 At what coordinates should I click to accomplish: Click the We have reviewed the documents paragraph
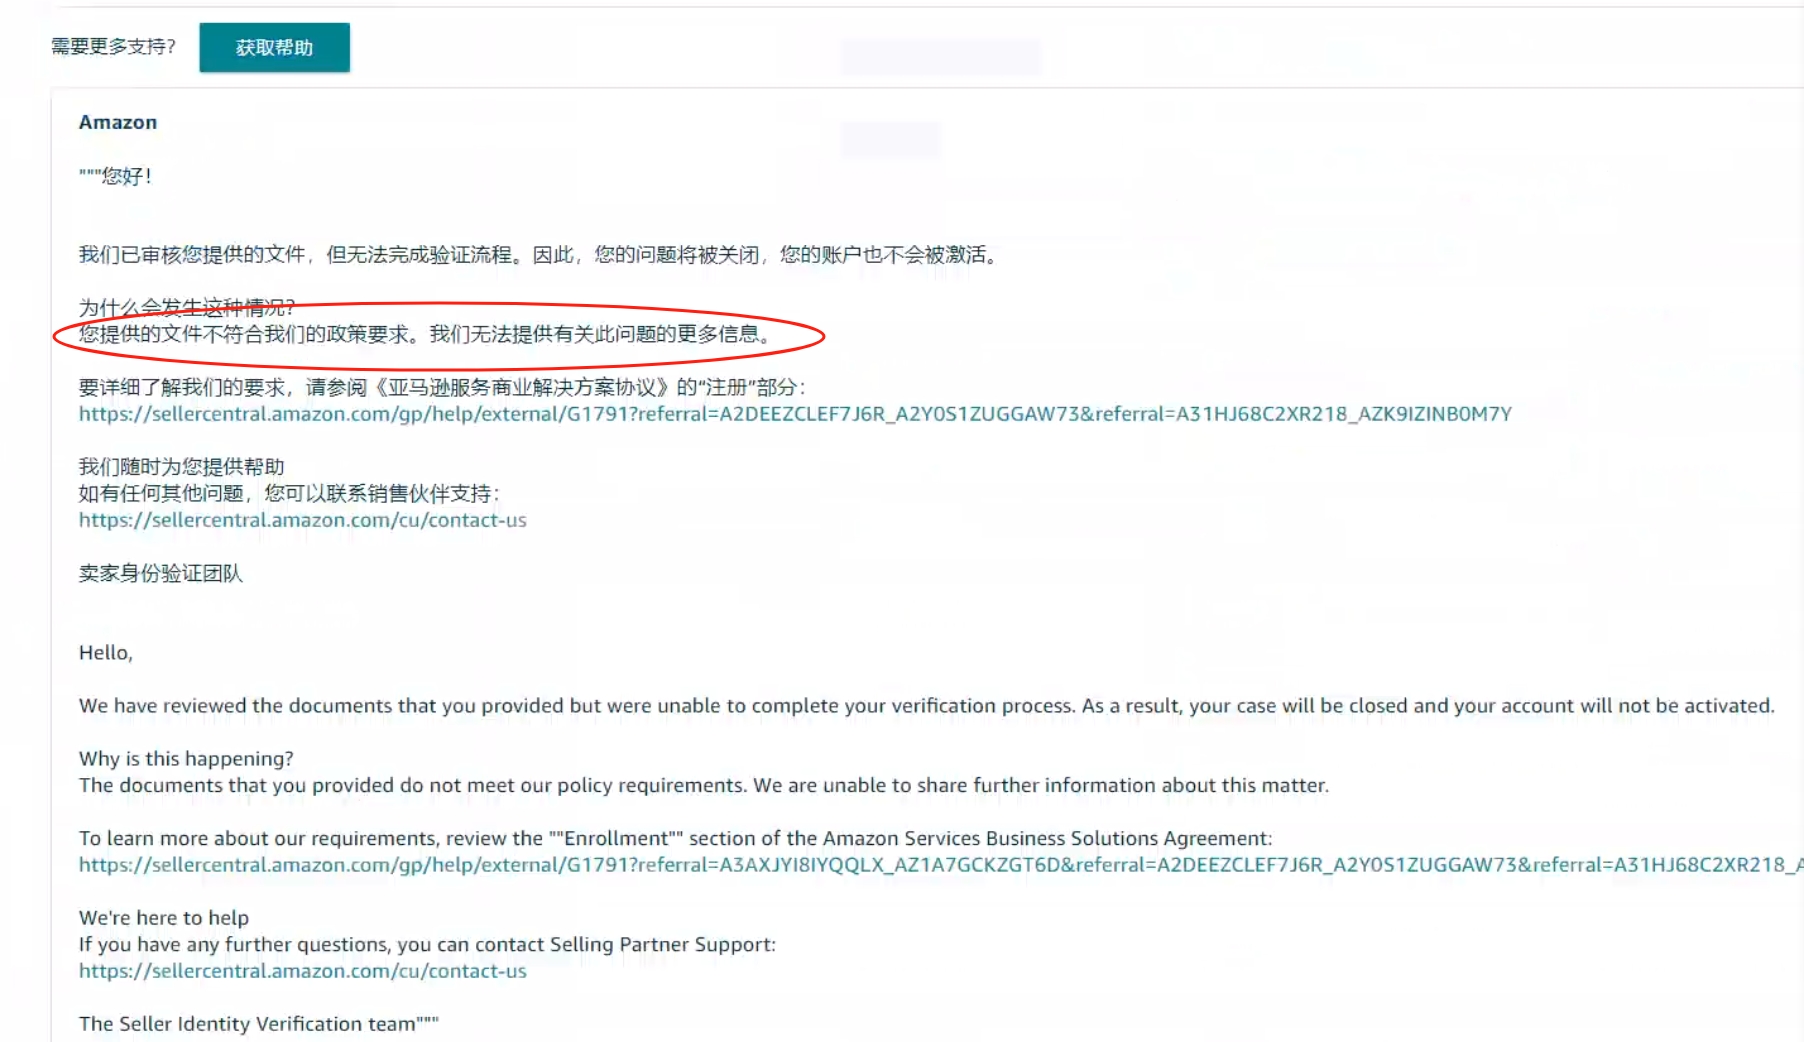pyautogui.click(x=927, y=706)
